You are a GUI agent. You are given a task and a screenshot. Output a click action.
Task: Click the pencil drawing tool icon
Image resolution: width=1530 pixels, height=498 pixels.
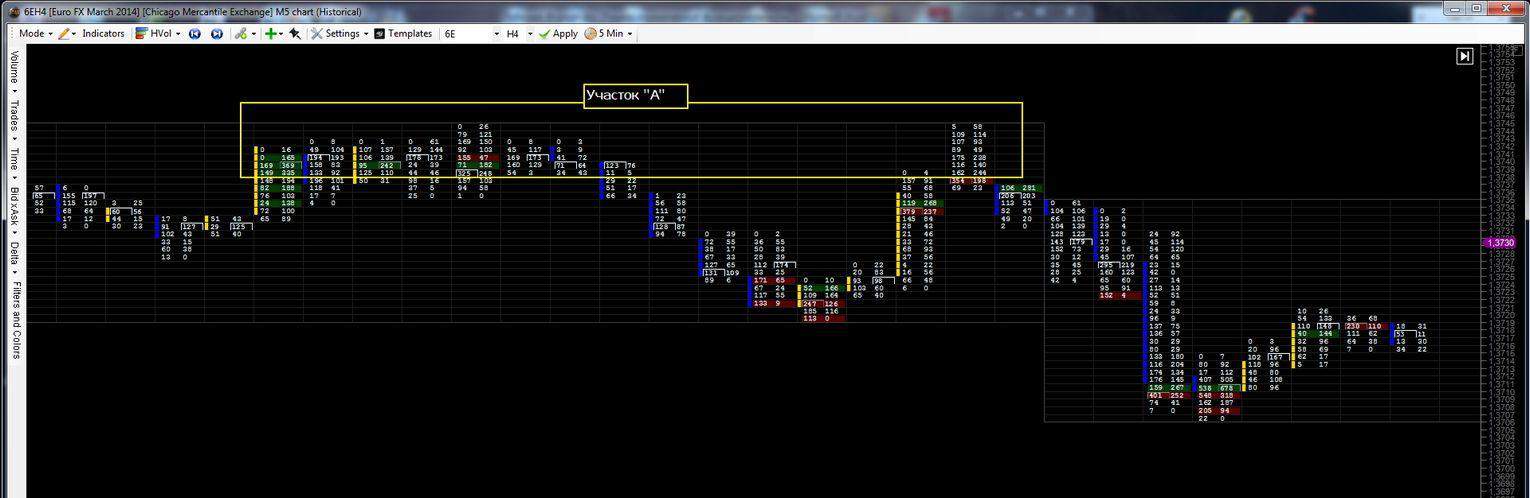pos(64,33)
